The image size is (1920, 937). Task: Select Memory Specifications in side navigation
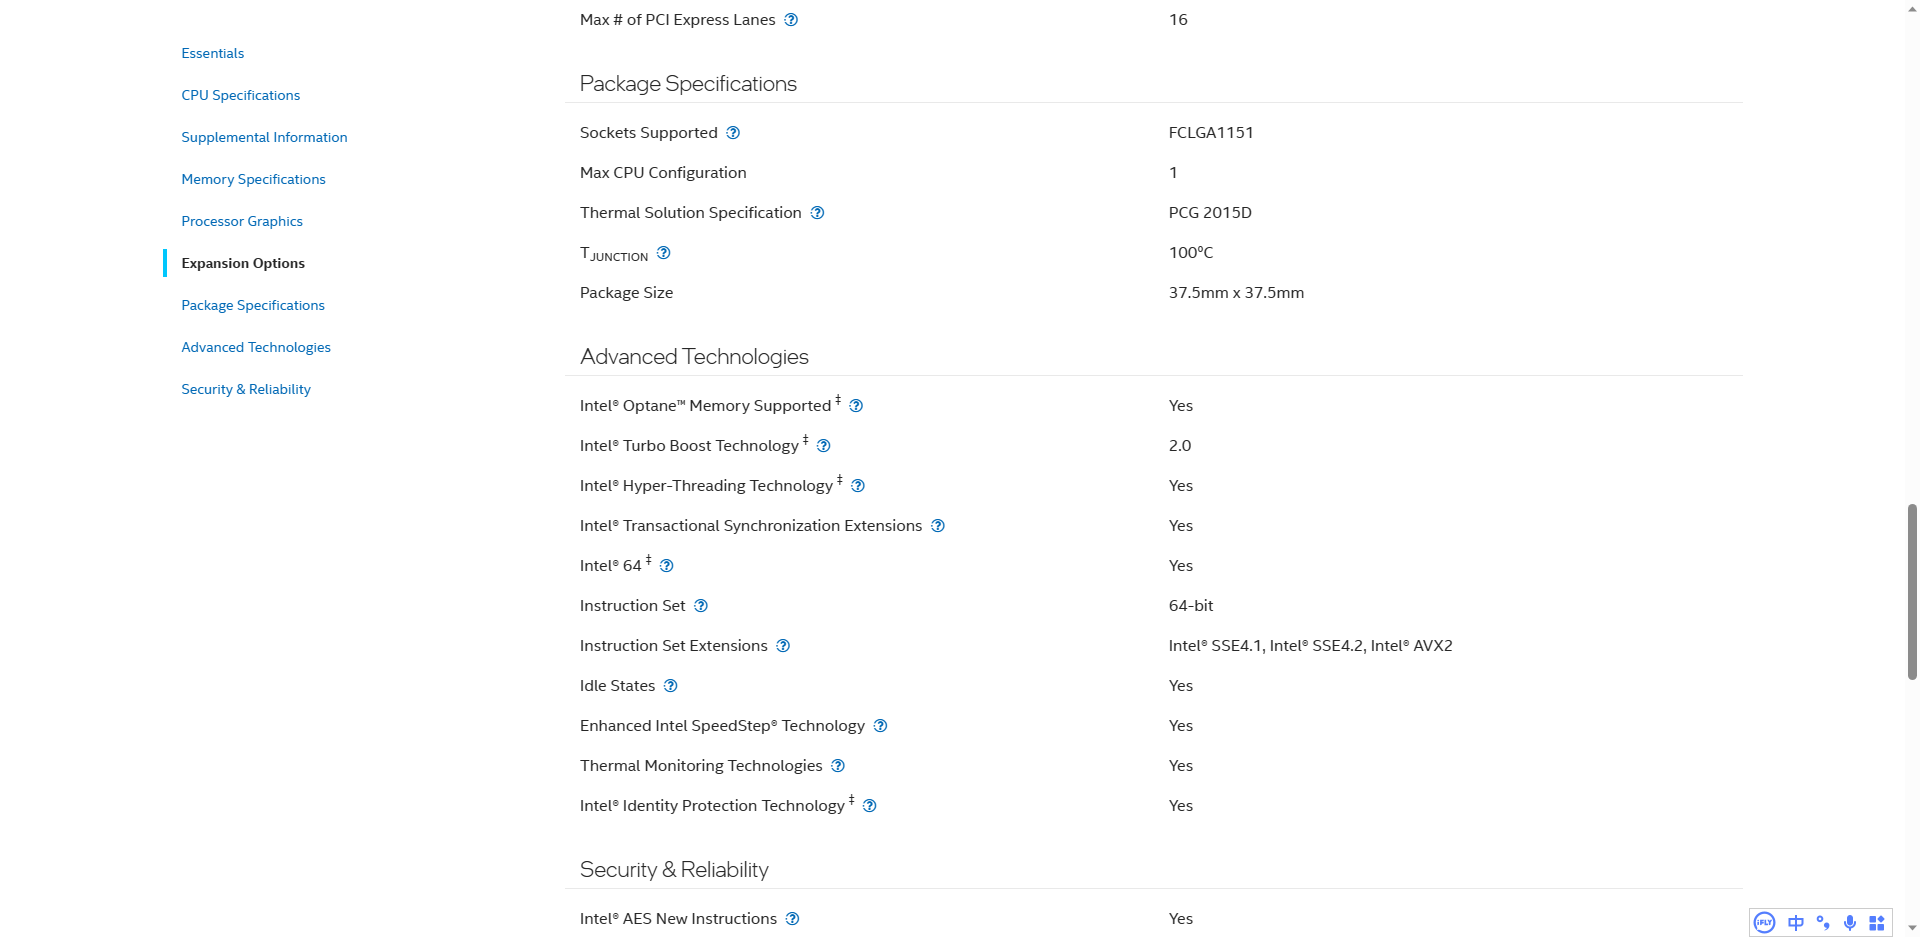click(253, 179)
